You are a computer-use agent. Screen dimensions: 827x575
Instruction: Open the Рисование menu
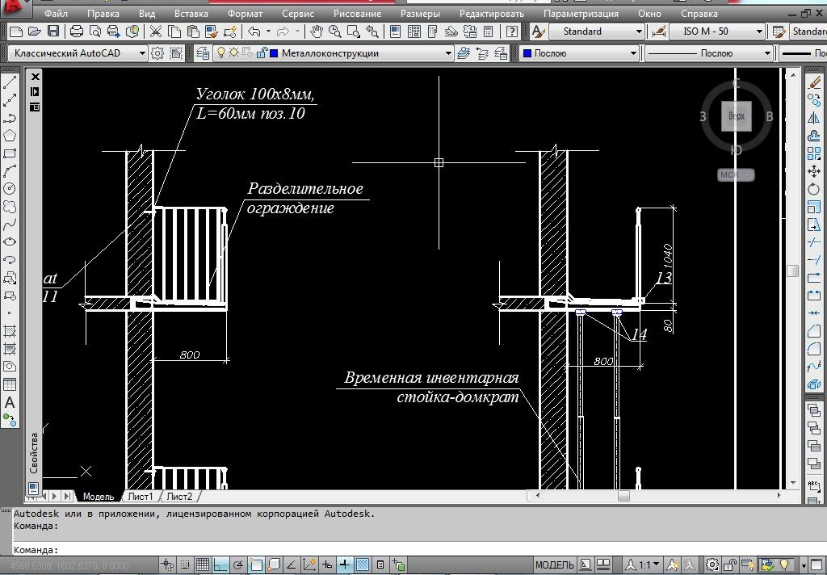click(x=357, y=14)
